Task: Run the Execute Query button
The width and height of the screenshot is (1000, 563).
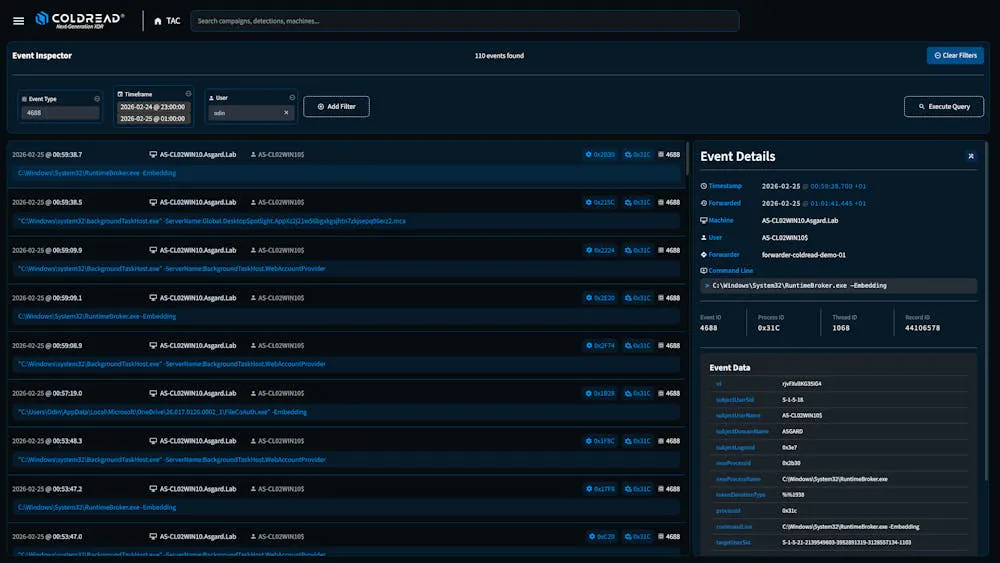Action: [943, 106]
